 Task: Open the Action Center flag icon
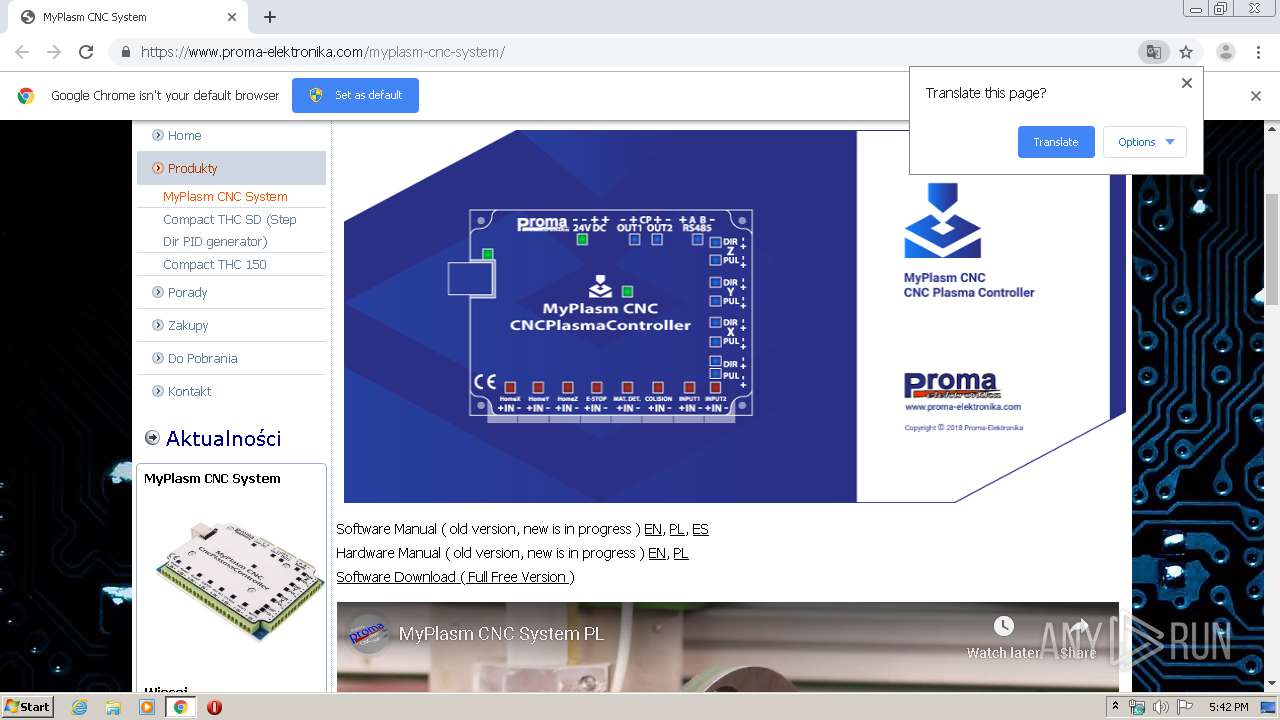(x=1184, y=707)
